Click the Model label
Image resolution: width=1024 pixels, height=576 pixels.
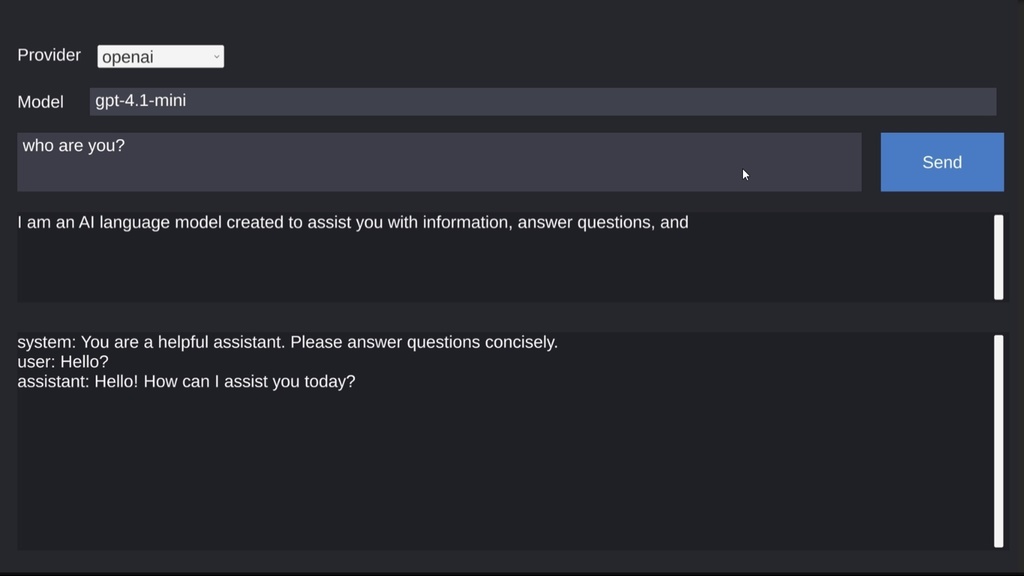click(x=40, y=101)
